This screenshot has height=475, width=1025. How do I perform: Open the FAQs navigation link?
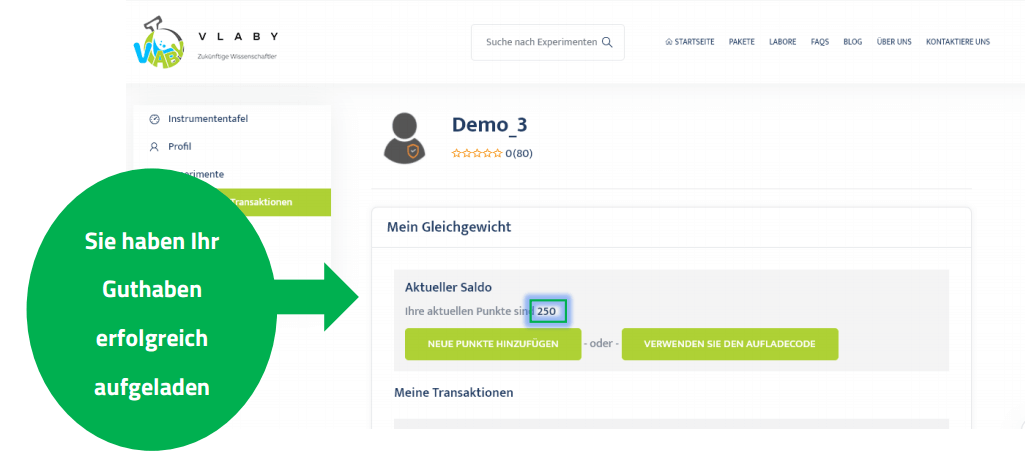point(819,42)
